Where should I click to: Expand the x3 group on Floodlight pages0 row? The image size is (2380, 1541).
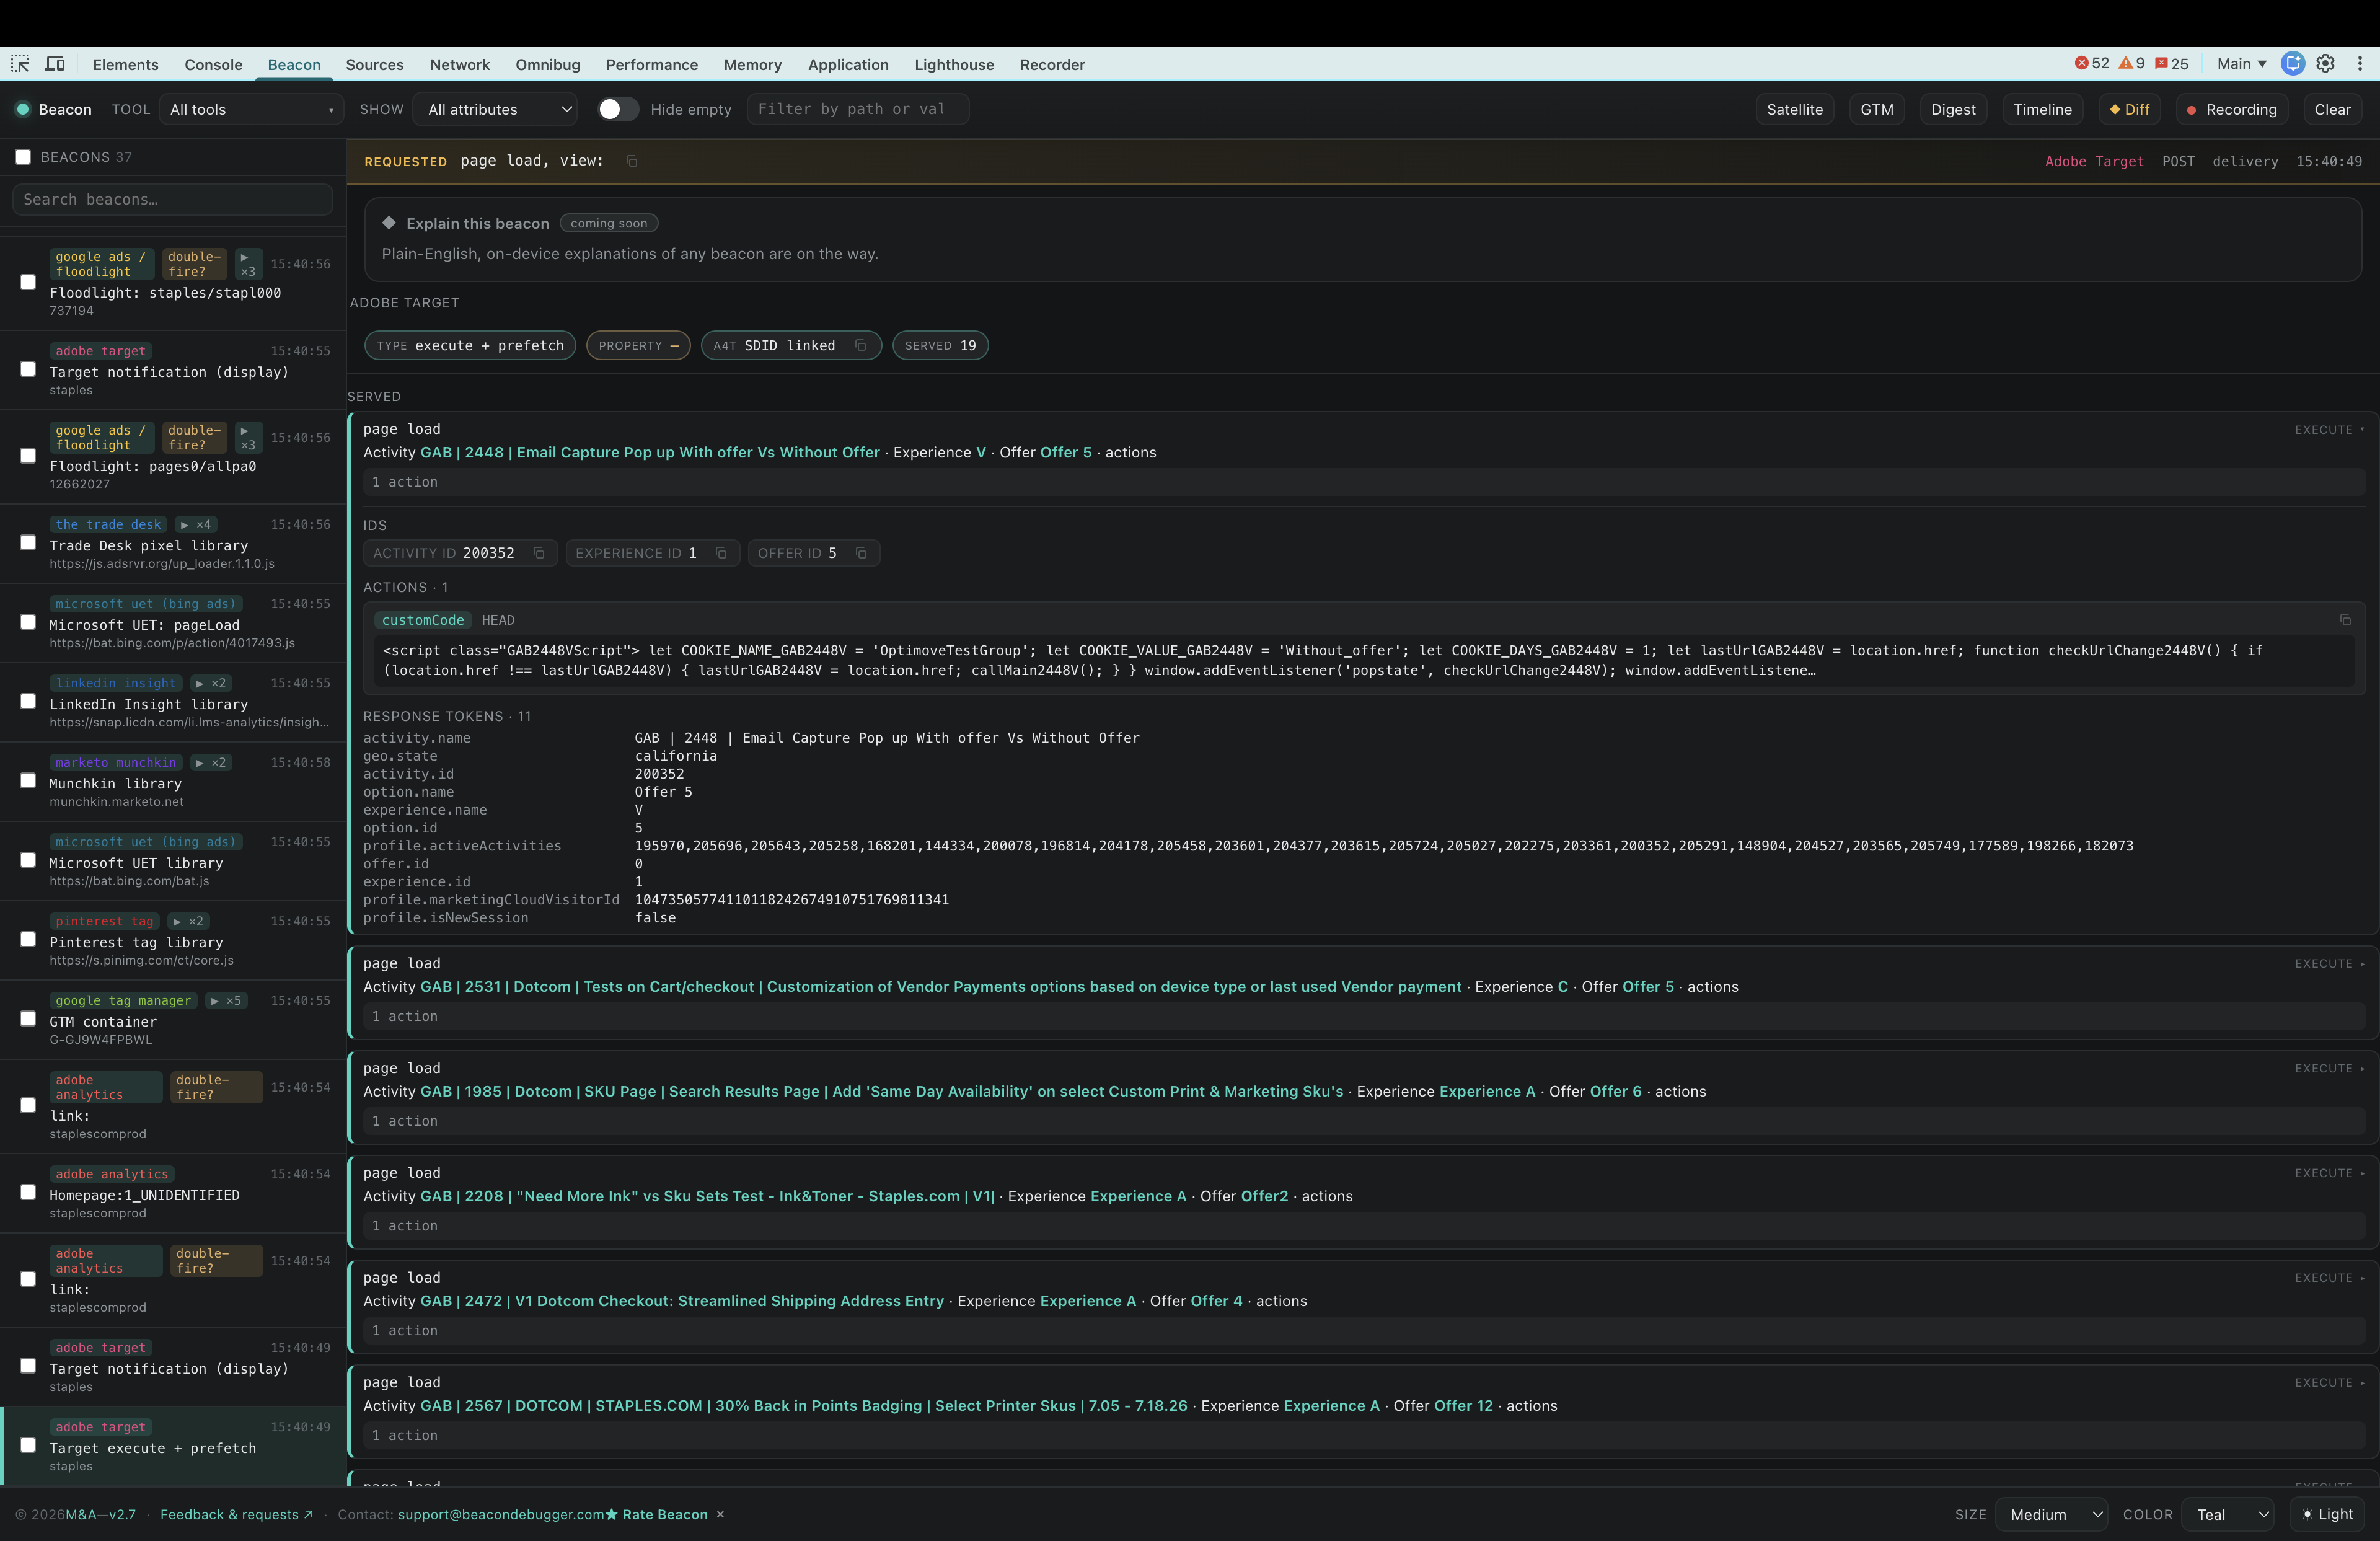point(248,438)
